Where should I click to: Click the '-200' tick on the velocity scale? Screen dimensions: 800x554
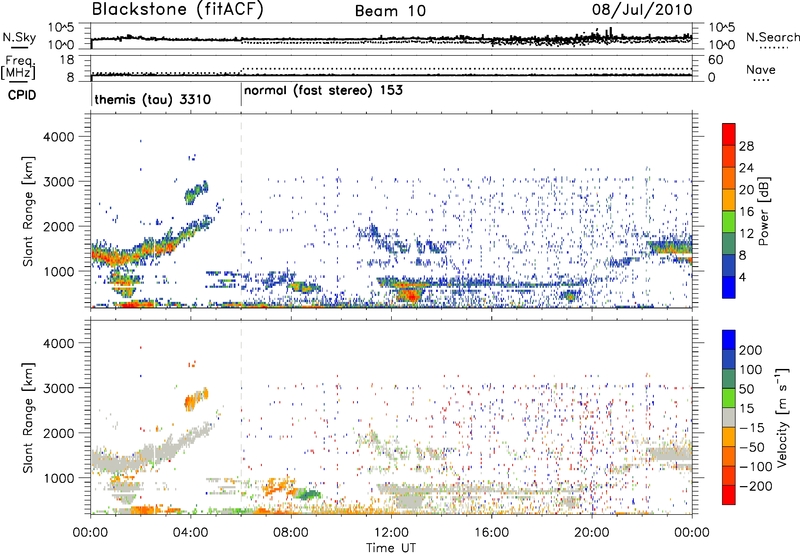coord(757,486)
